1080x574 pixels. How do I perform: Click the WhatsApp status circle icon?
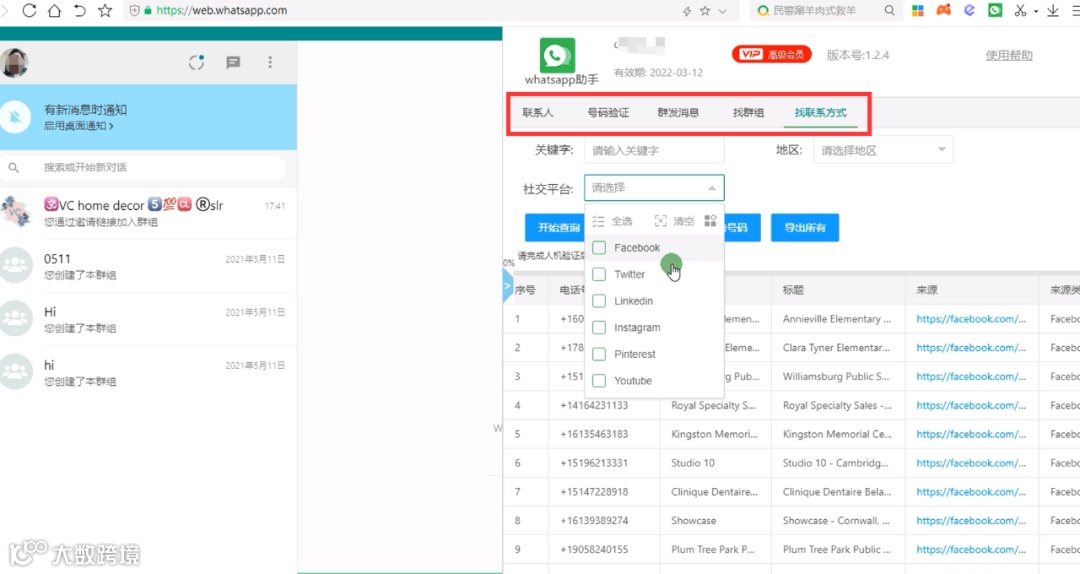pyautogui.click(x=196, y=63)
